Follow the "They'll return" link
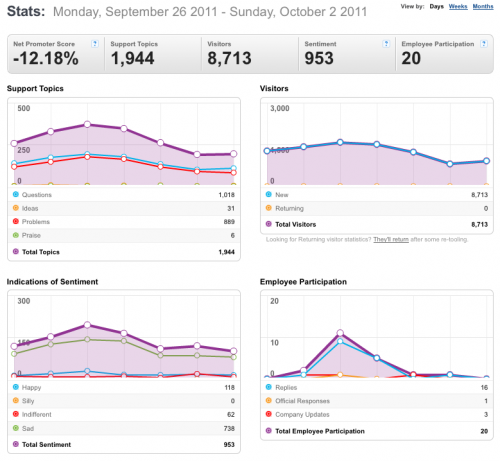This screenshot has width=500, height=461. tap(391, 239)
